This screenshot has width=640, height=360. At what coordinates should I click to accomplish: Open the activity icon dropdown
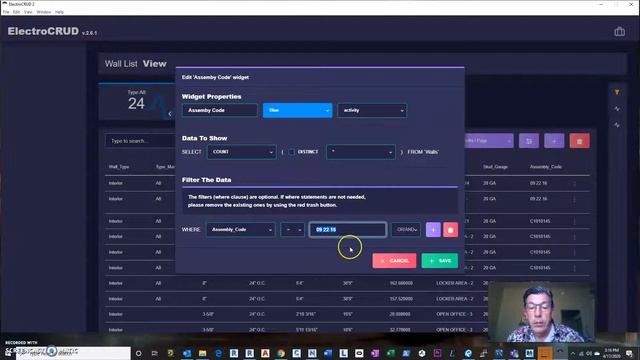pos(372,110)
